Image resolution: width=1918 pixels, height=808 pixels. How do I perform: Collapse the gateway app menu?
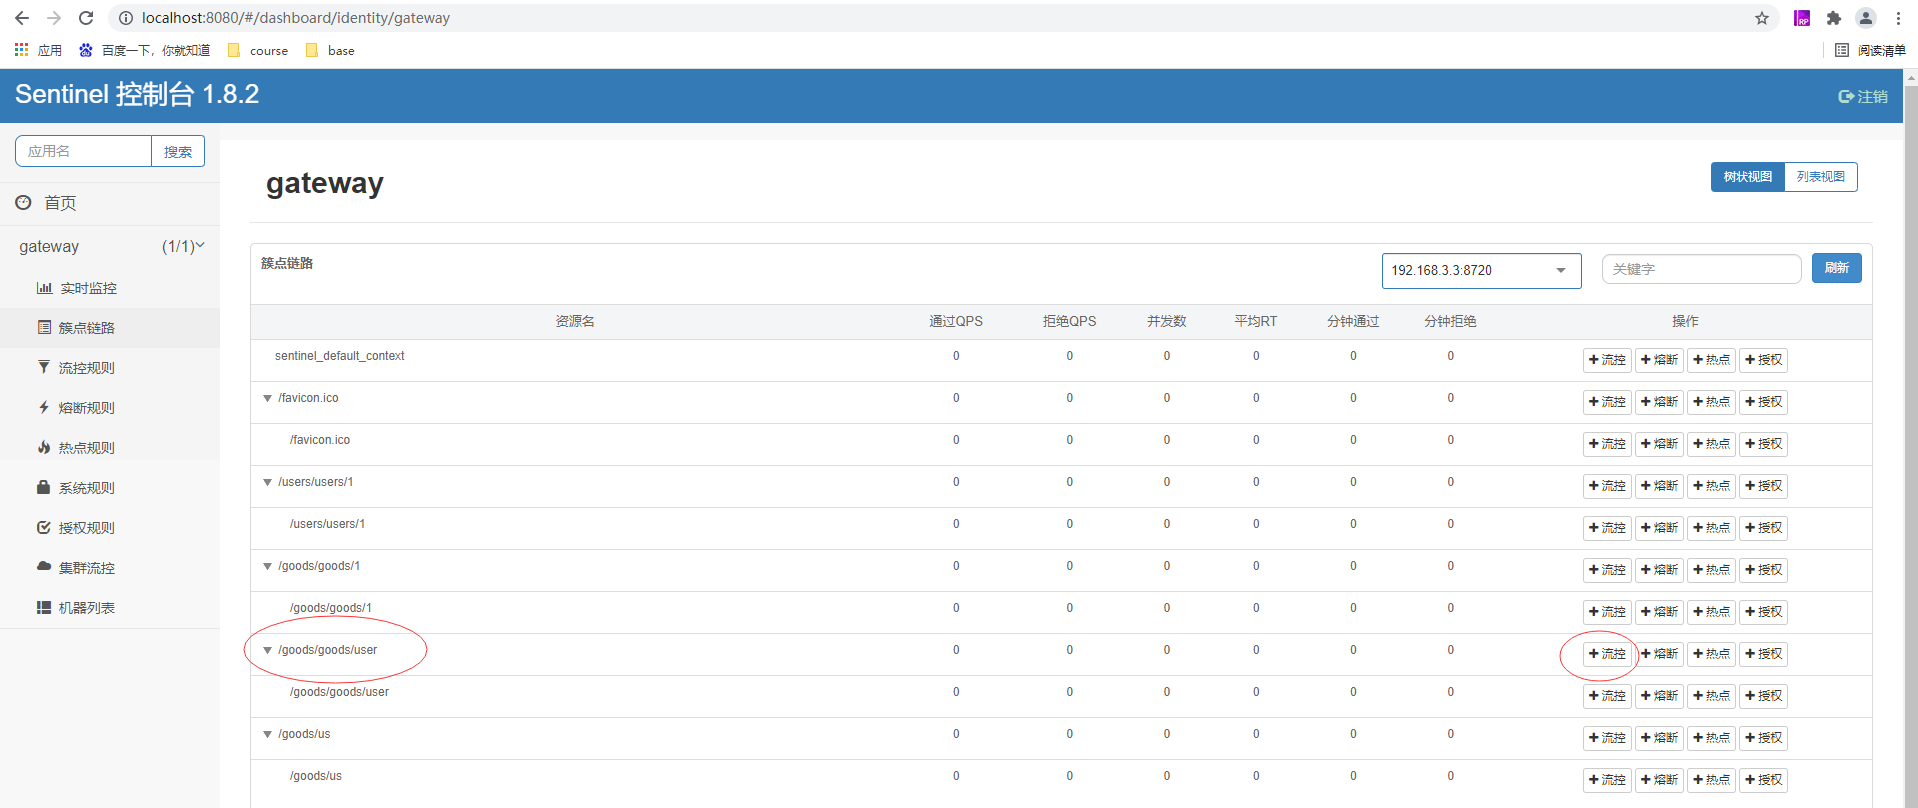pyautogui.click(x=110, y=246)
